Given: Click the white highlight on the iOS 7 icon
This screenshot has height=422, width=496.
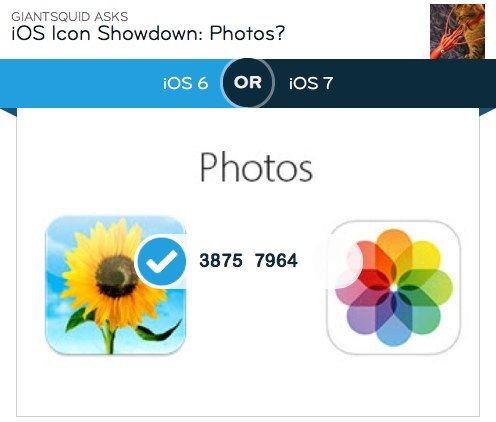Looking at the screenshot, I should pos(350,265).
